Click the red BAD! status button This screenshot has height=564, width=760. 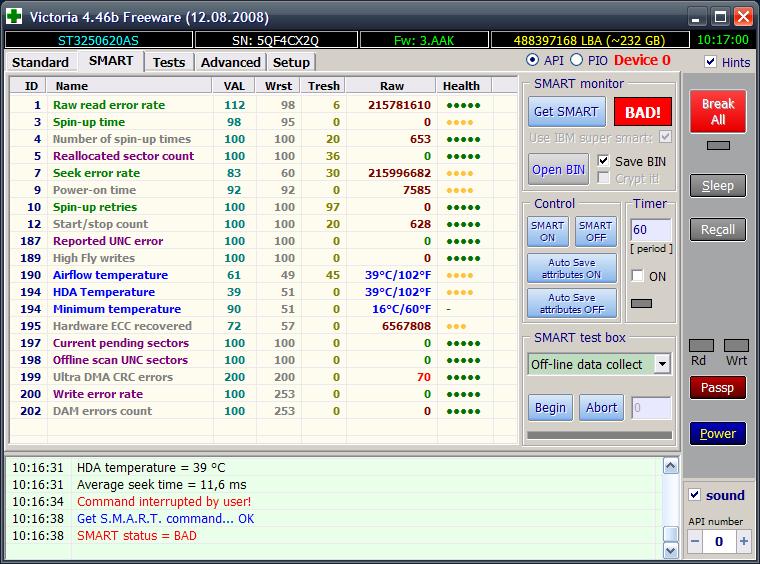pyautogui.click(x=643, y=112)
